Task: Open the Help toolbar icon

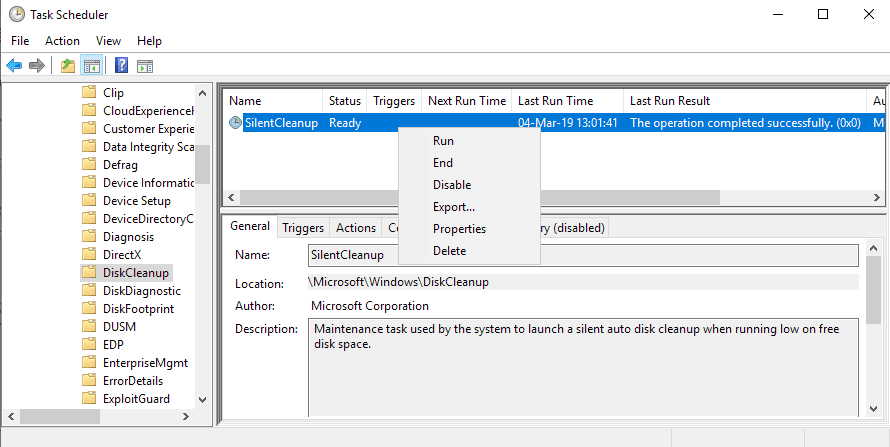Action: tap(121, 66)
